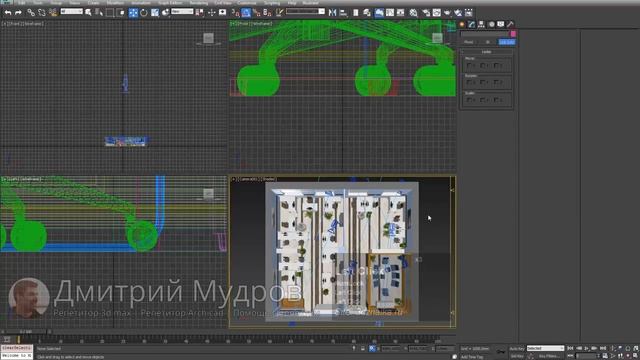Open the Render Setup dialog
Image resolution: width=640 pixels, height=360 pixels.
pyautogui.click(x=426, y=13)
